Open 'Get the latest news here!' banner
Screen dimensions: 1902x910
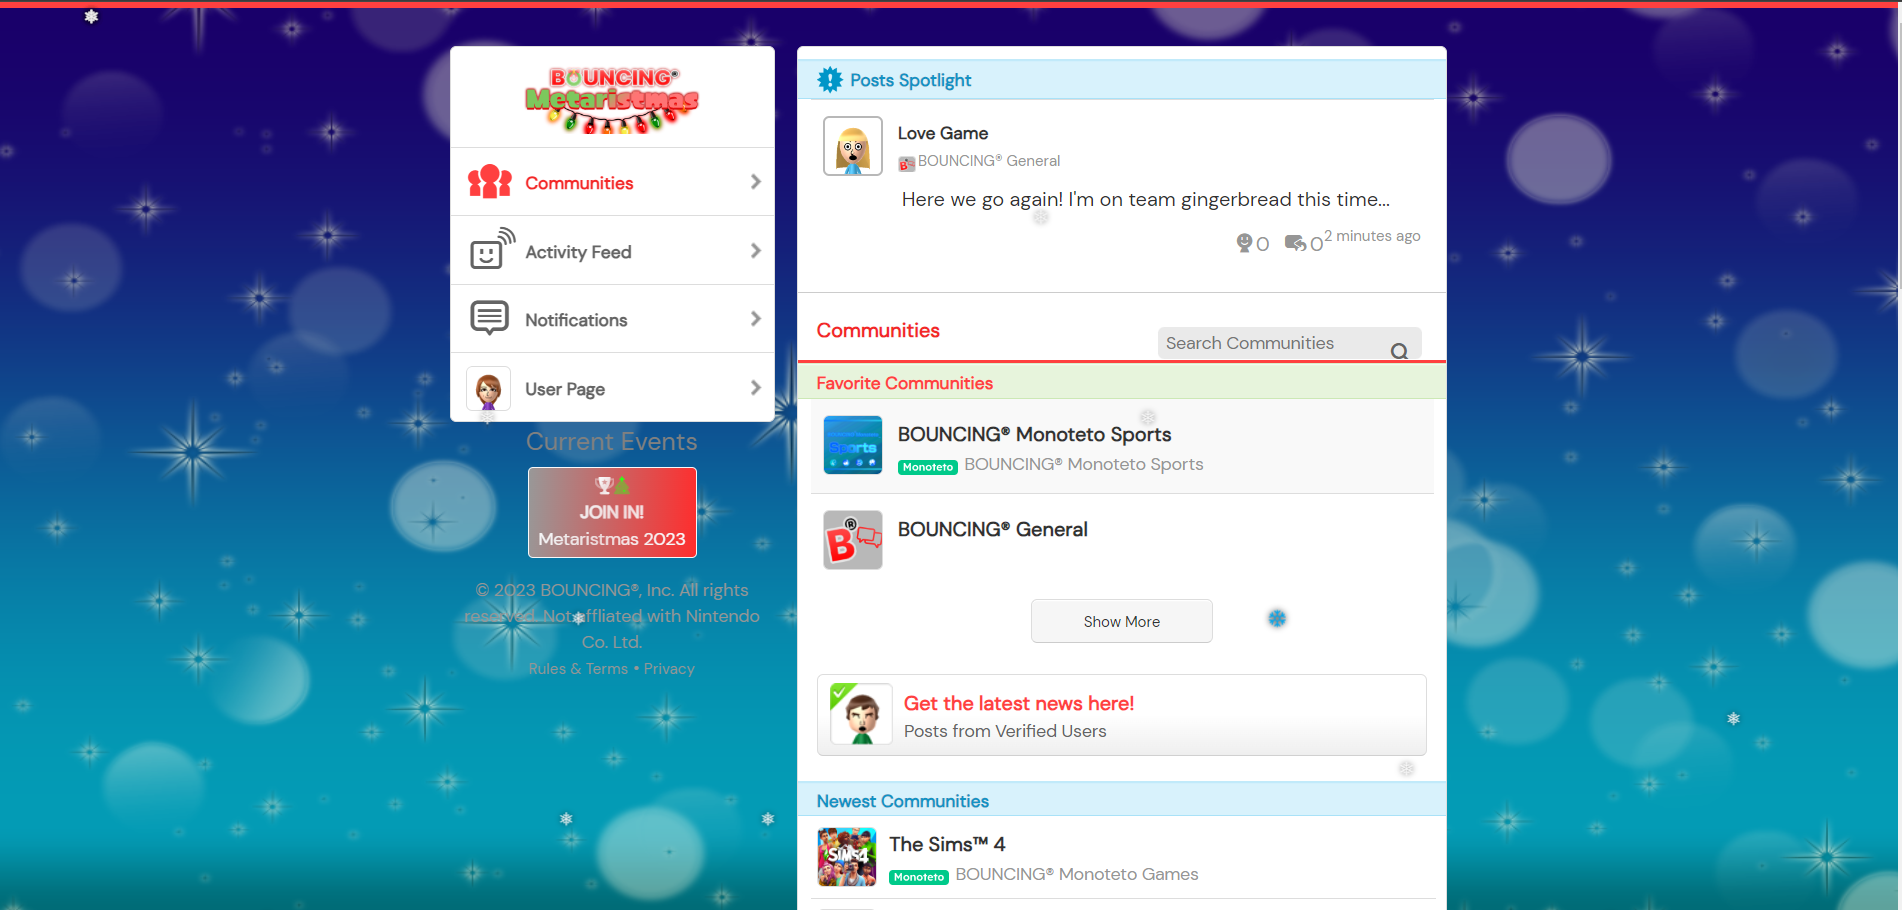(x=1122, y=715)
